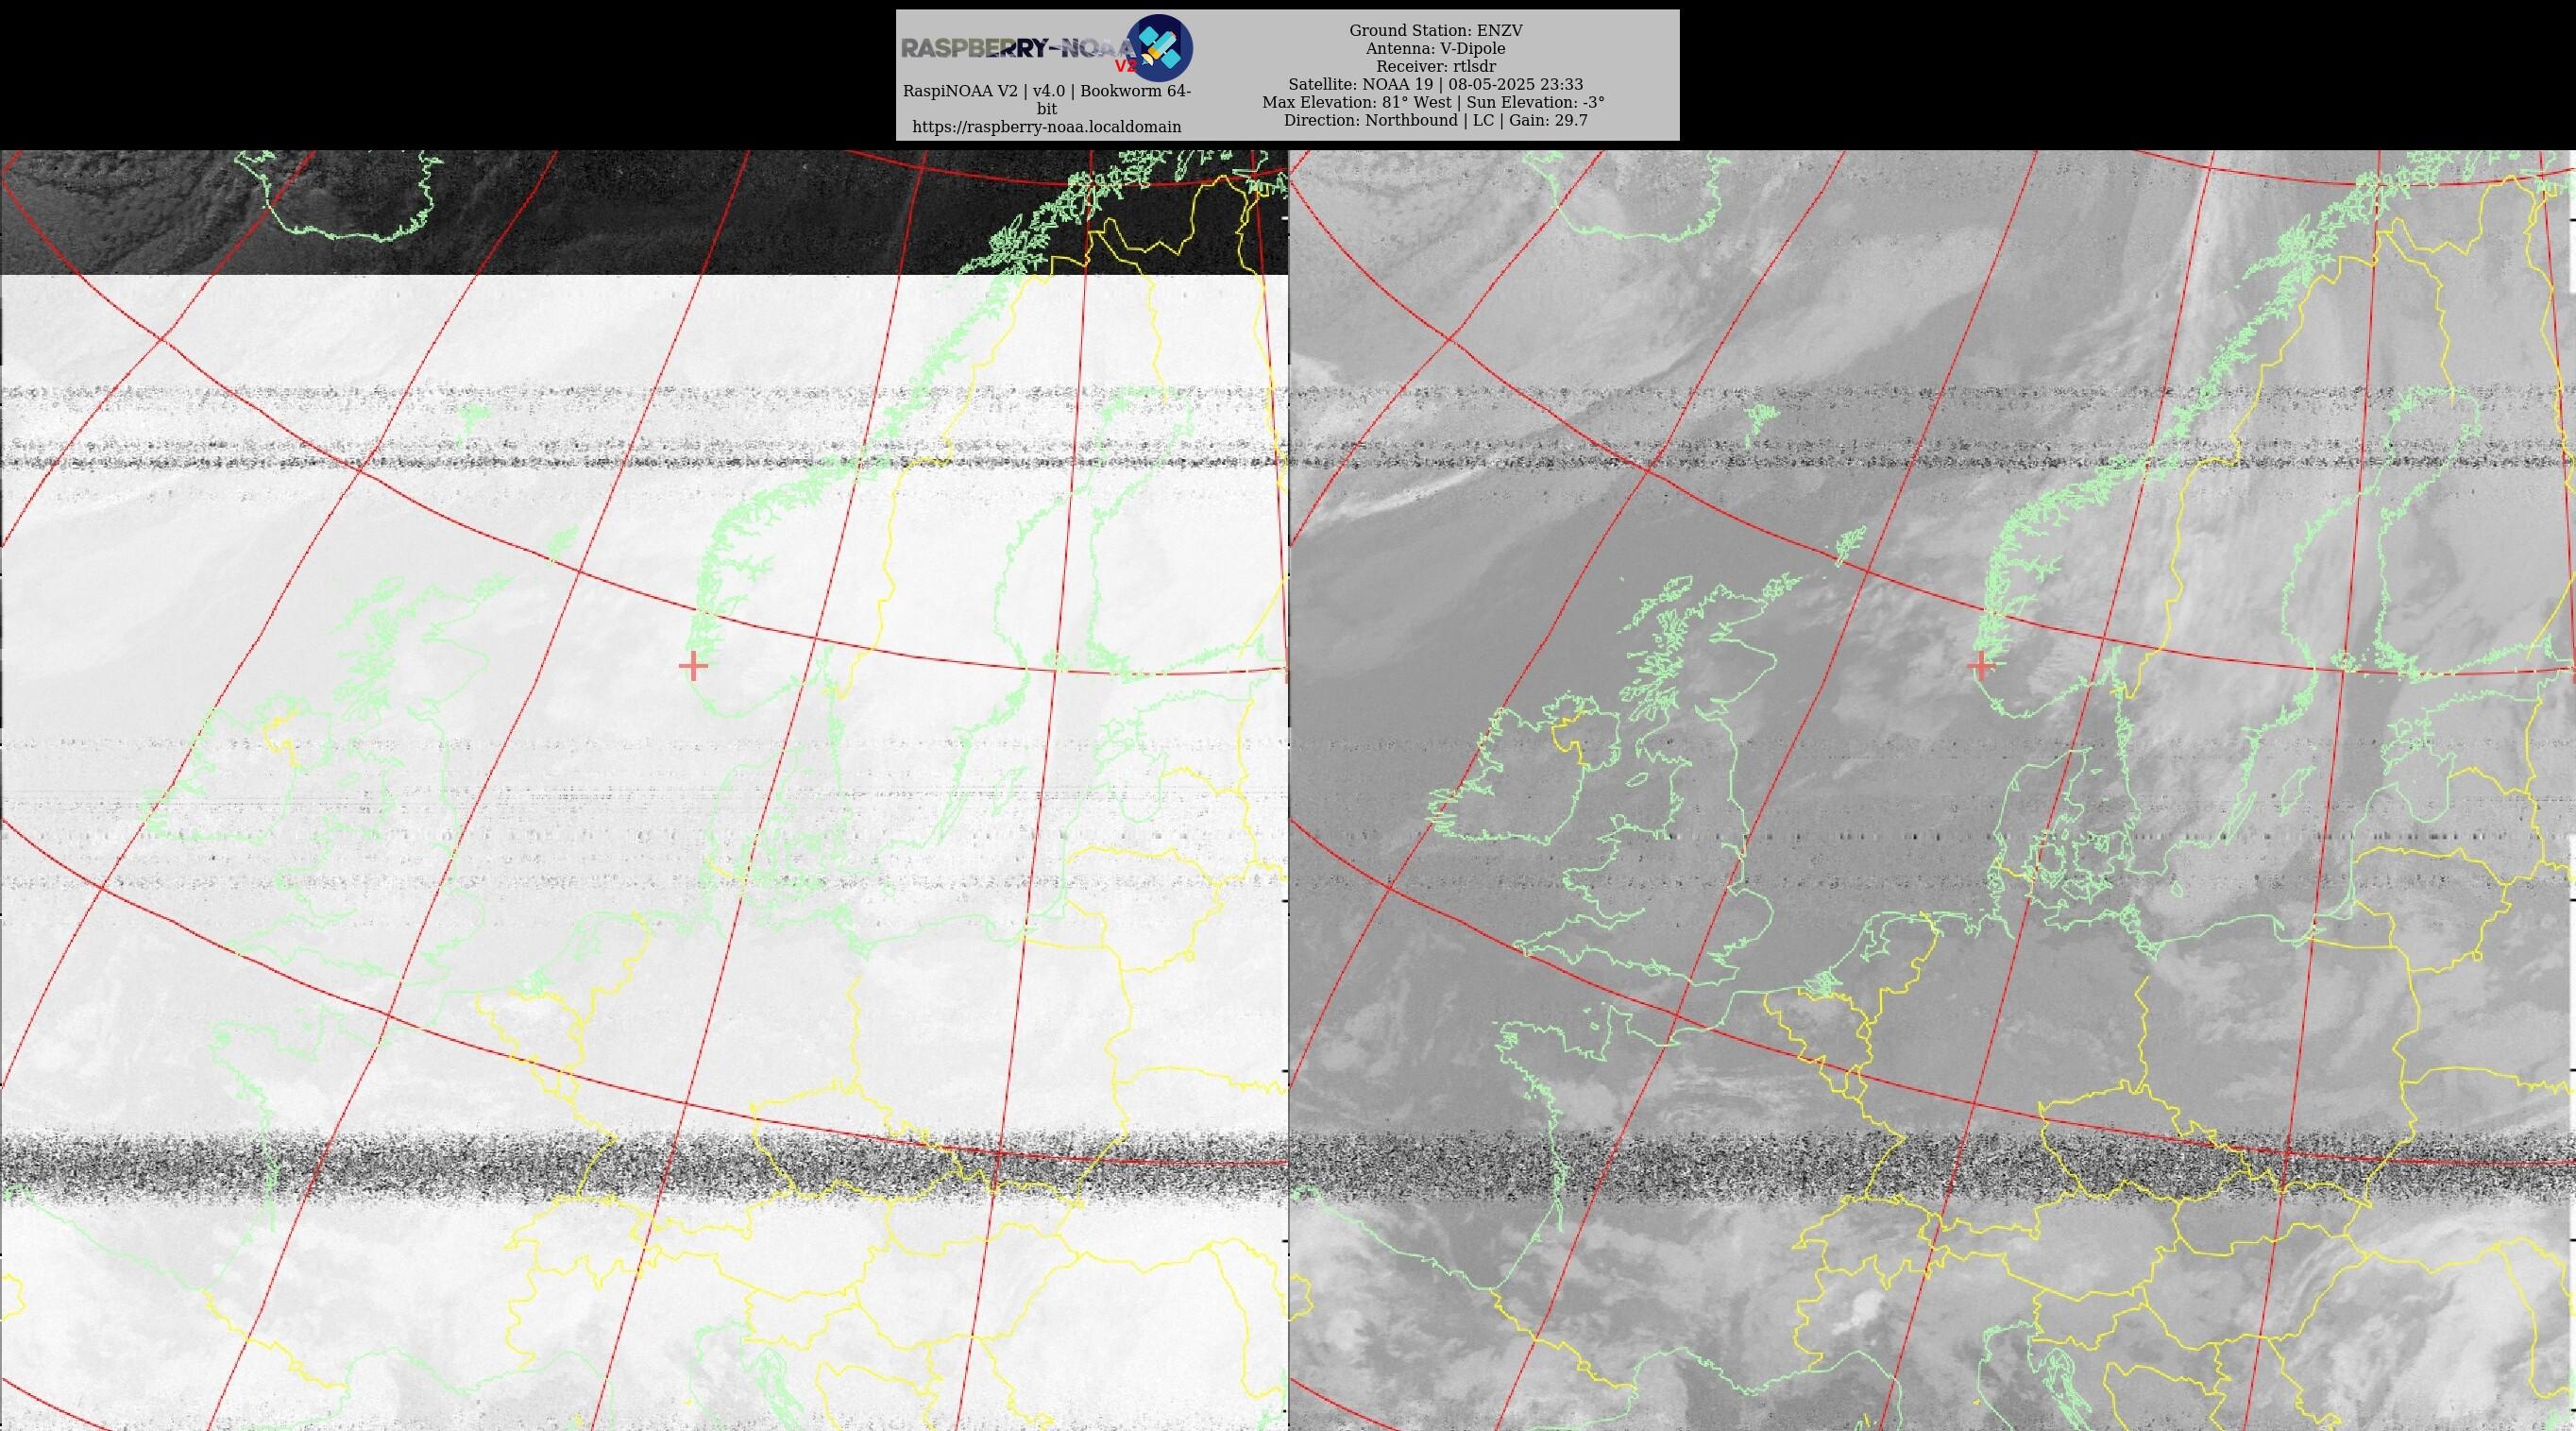Click the red ground station cross on left image

point(692,666)
